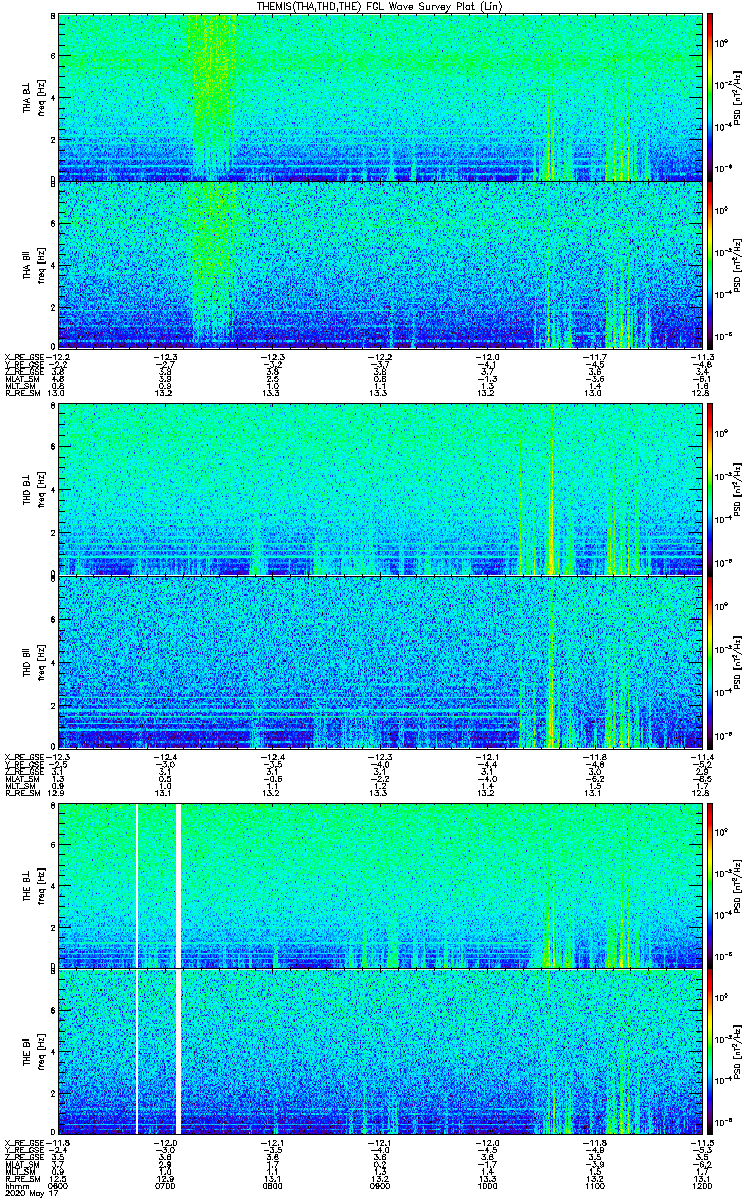Click the PSD color bar beside THD B∥ panel
750x1200 pixels.
tap(710, 661)
